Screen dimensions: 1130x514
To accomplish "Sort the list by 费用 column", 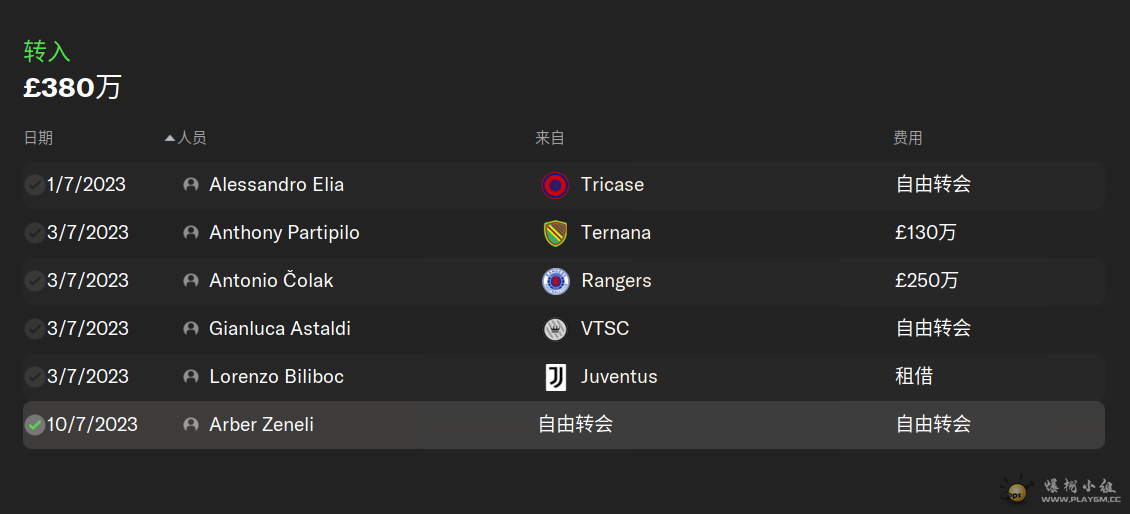I will coord(907,138).
